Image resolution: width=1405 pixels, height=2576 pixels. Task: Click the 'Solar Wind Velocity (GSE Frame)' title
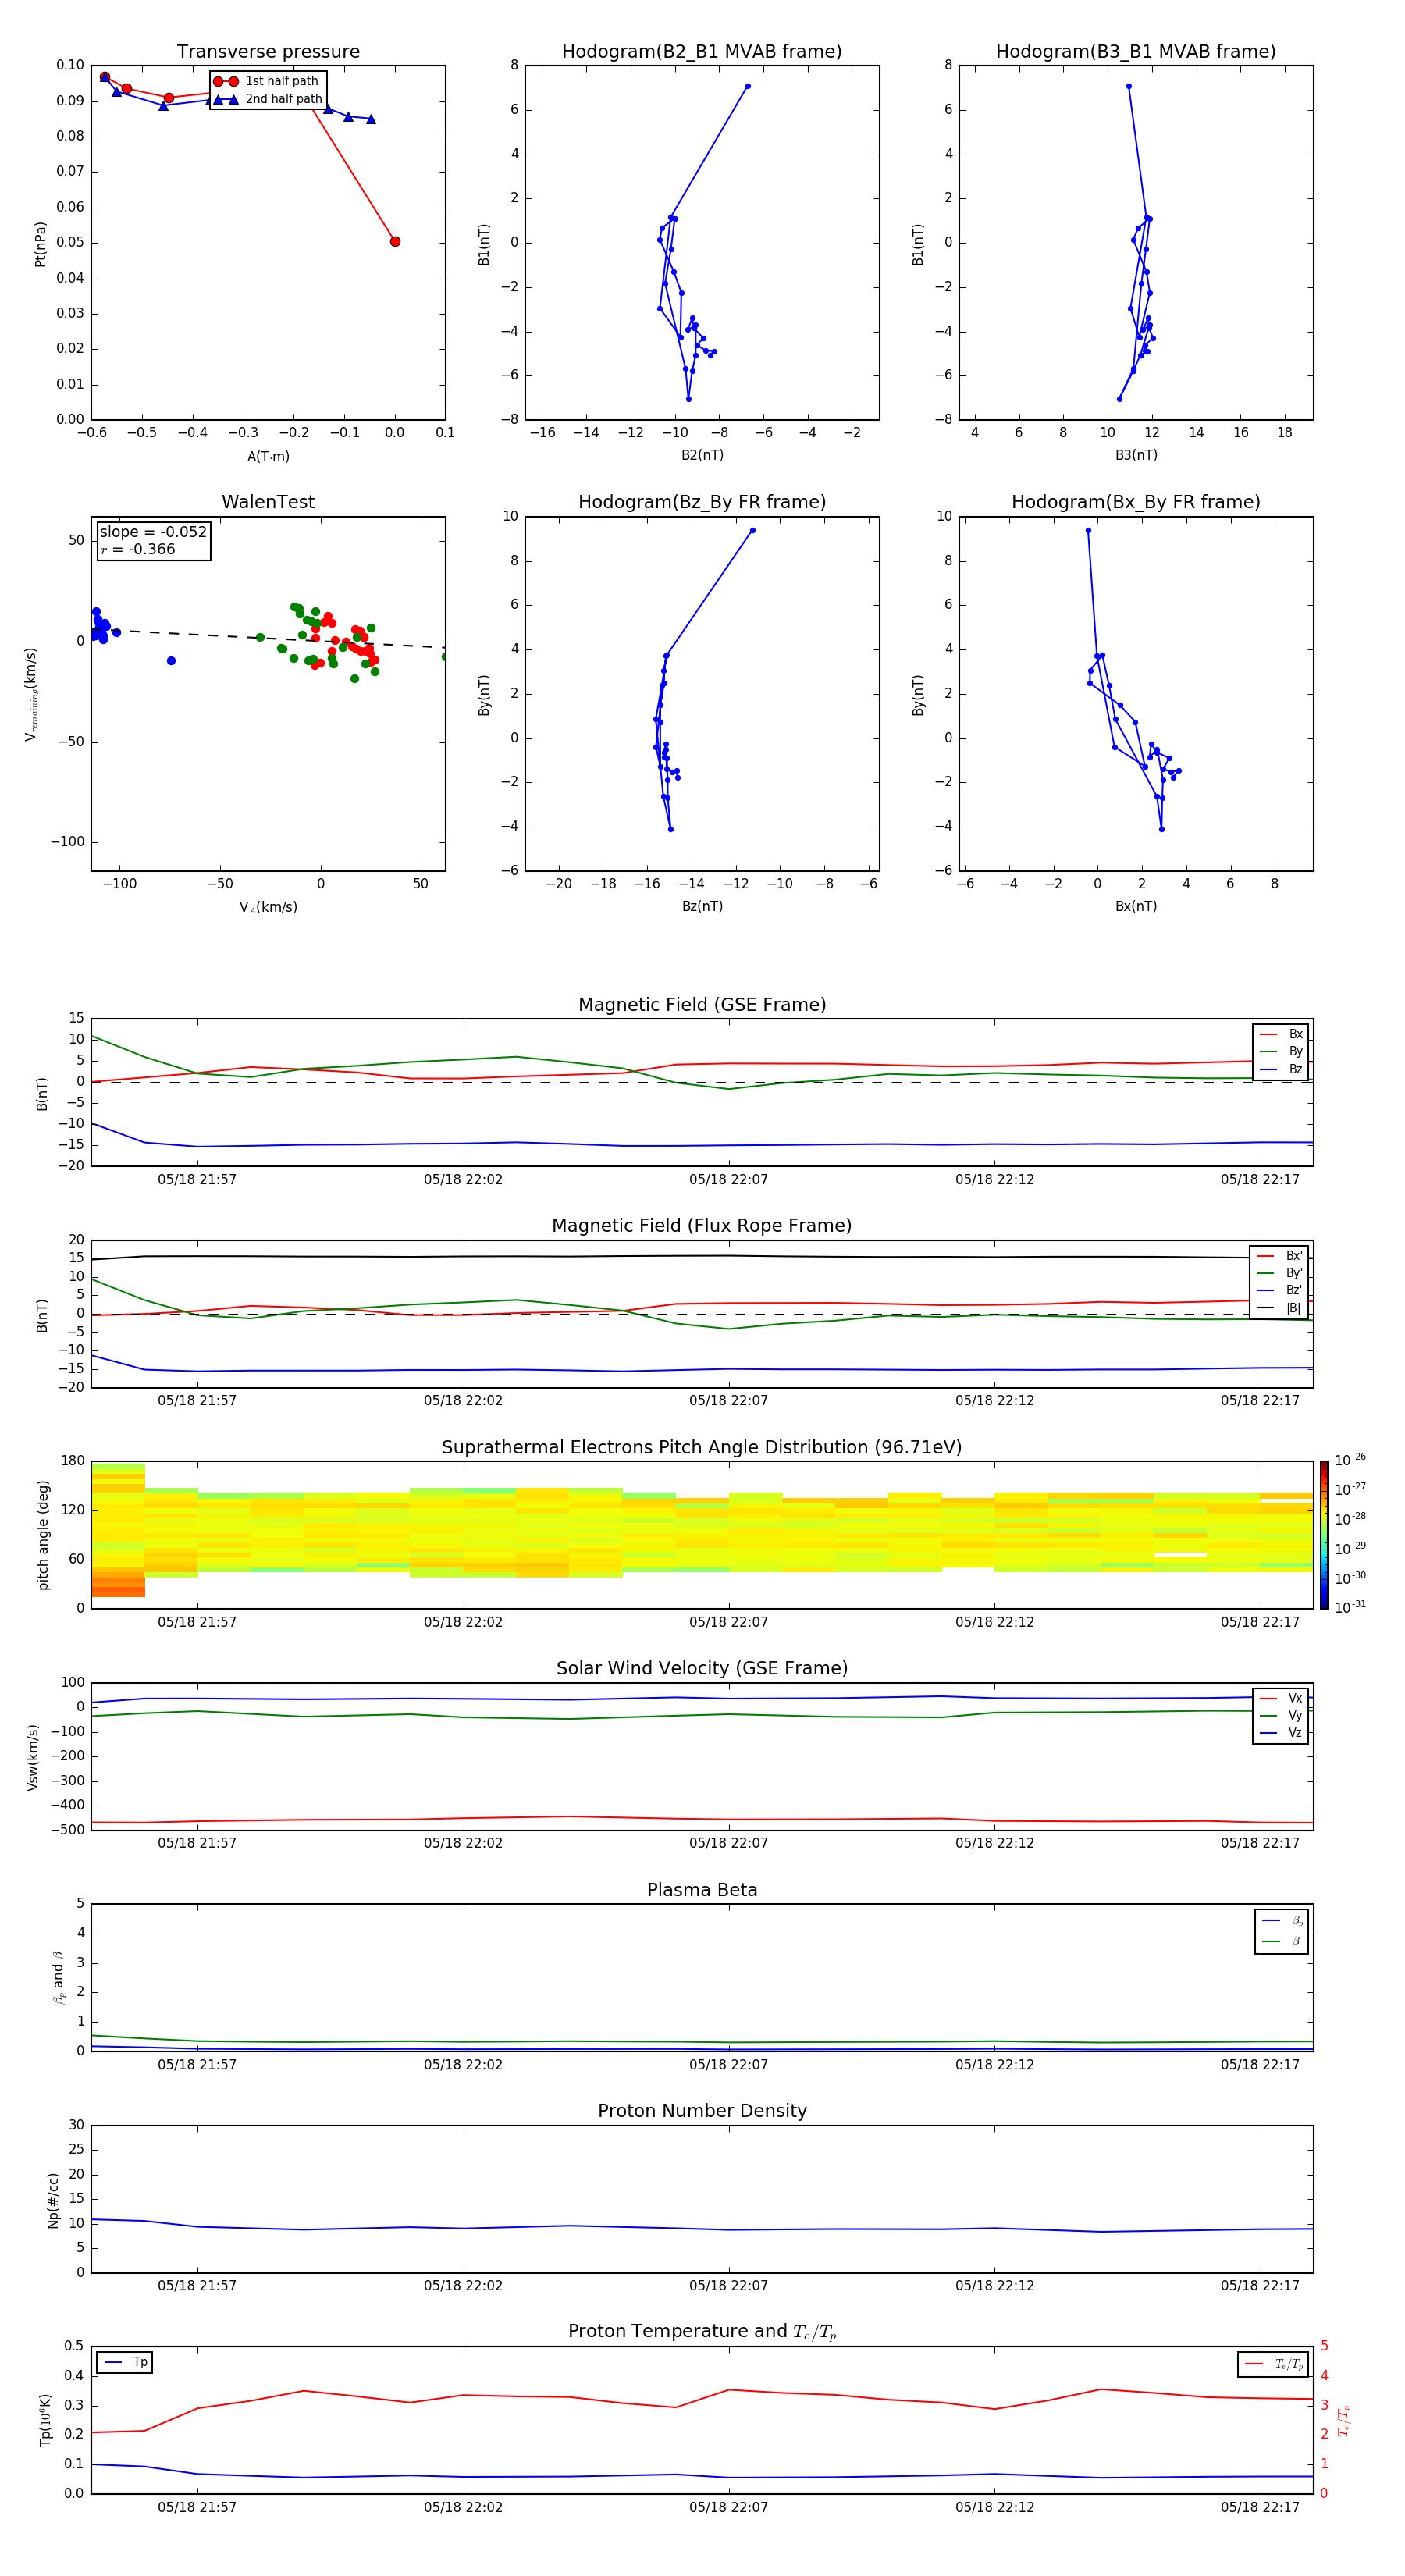pyautogui.click(x=702, y=1668)
